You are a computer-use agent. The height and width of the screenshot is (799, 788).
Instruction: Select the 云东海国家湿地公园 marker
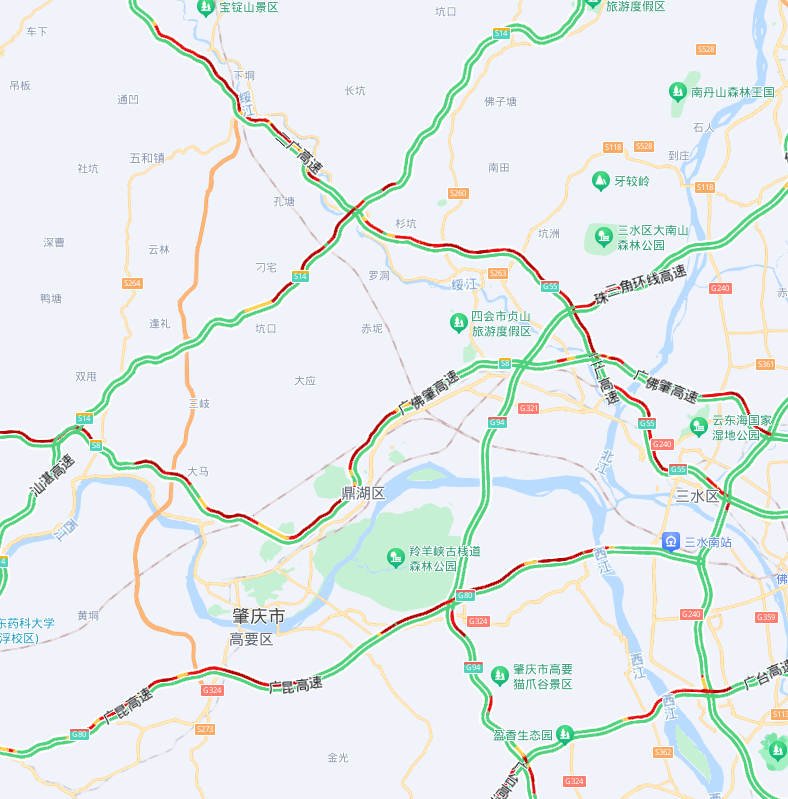click(x=698, y=427)
